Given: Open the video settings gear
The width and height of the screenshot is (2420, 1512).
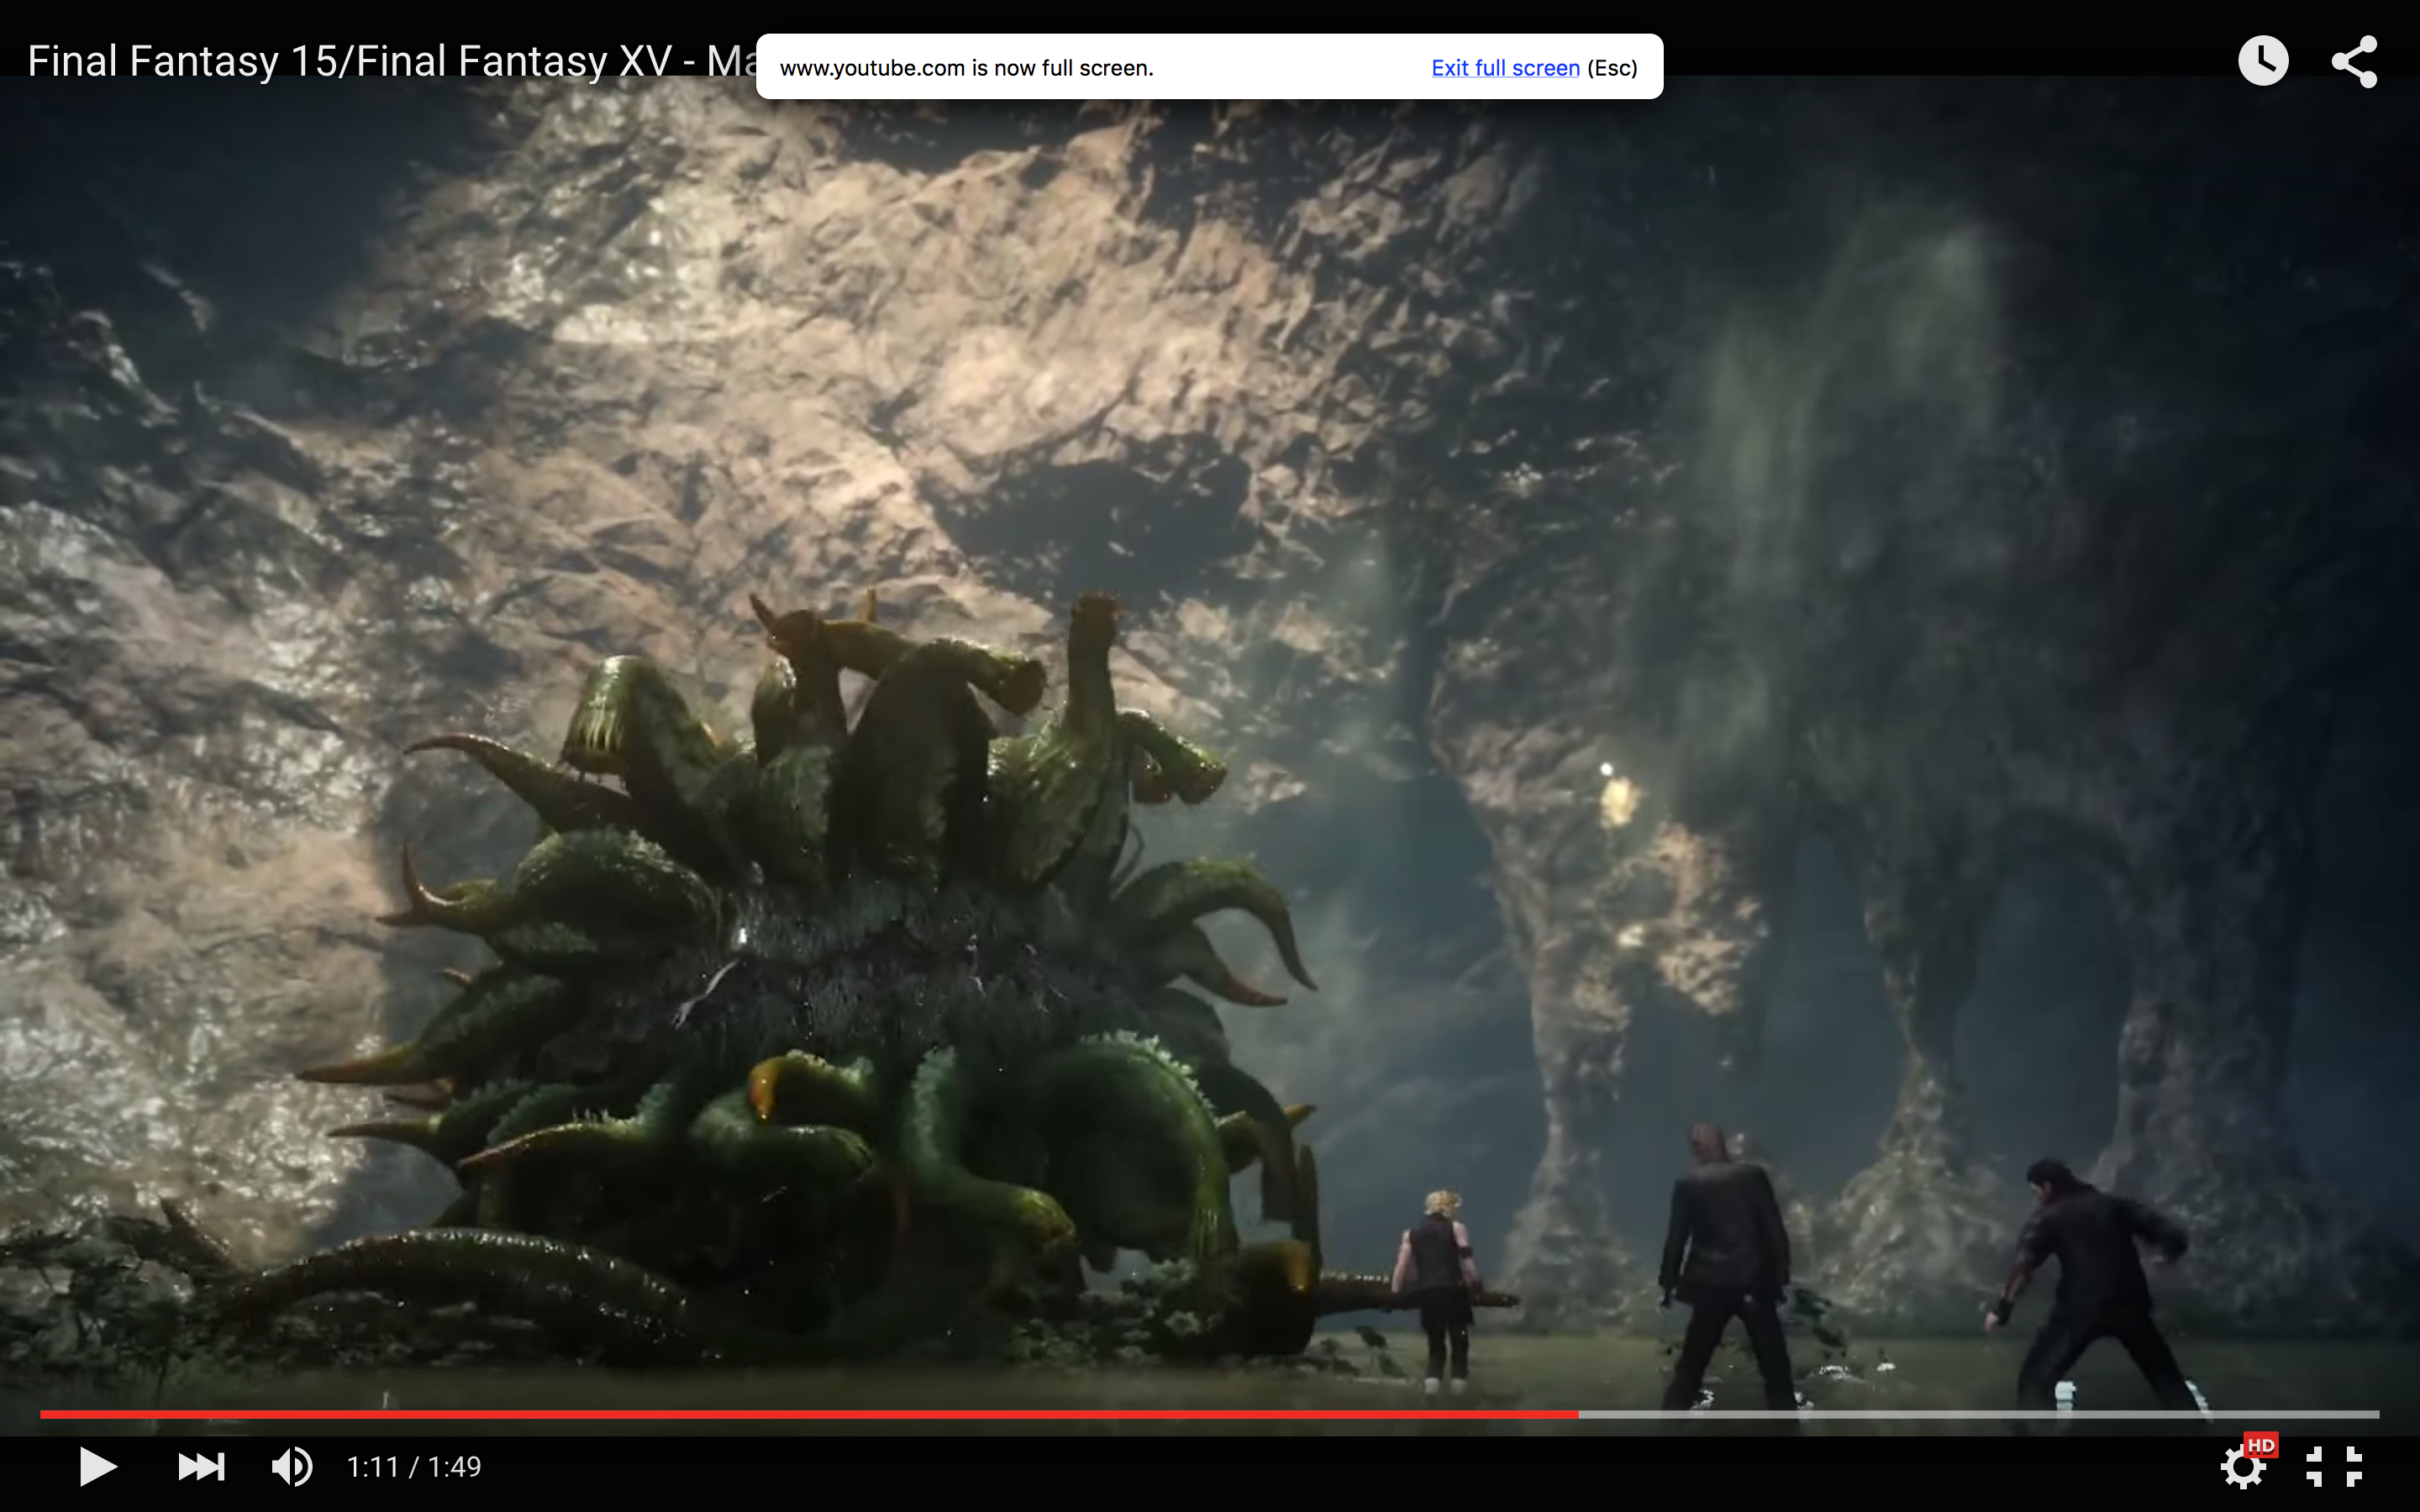Looking at the screenshot, I should [2243, 1467].
